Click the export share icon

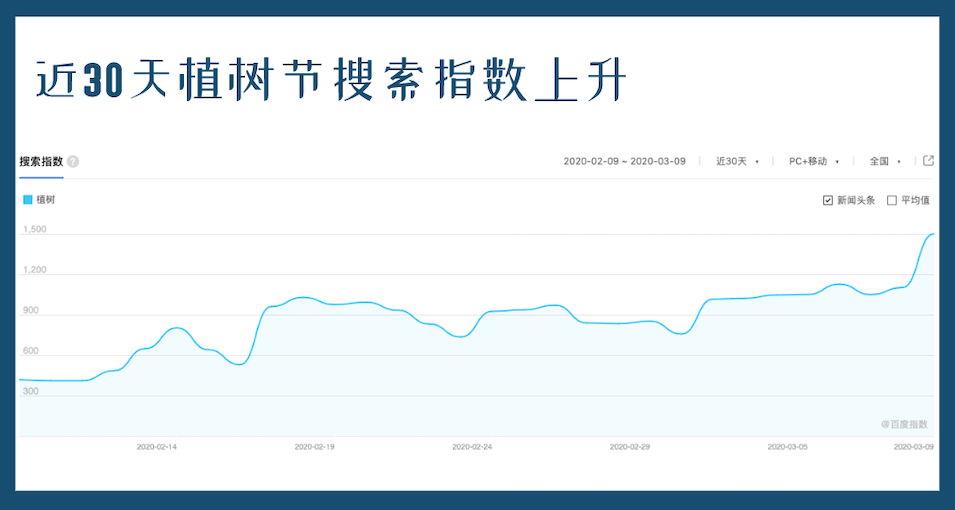coord(928,161)
